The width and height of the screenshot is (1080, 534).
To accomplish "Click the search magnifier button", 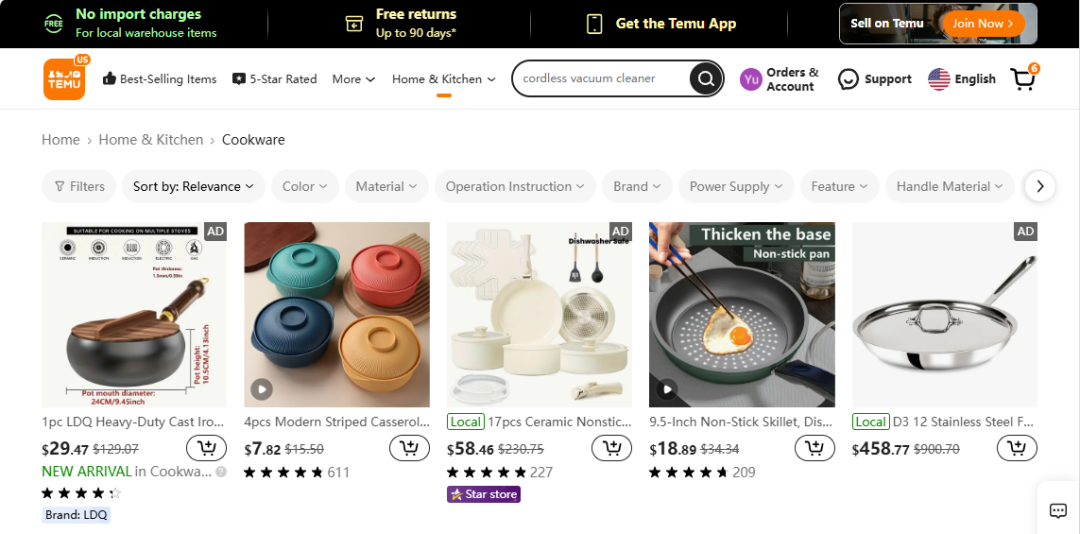I will 706,79.
